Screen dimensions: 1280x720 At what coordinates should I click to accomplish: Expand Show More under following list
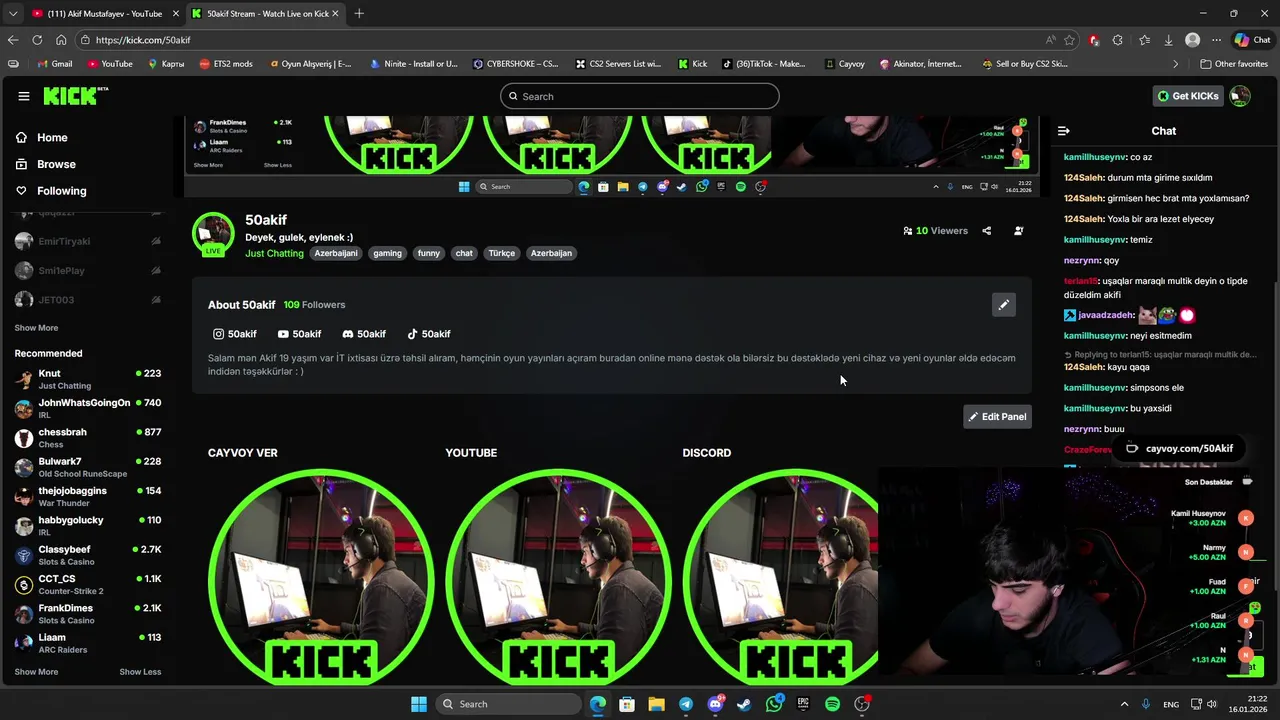pyautogui.click(x=36, y=328)
